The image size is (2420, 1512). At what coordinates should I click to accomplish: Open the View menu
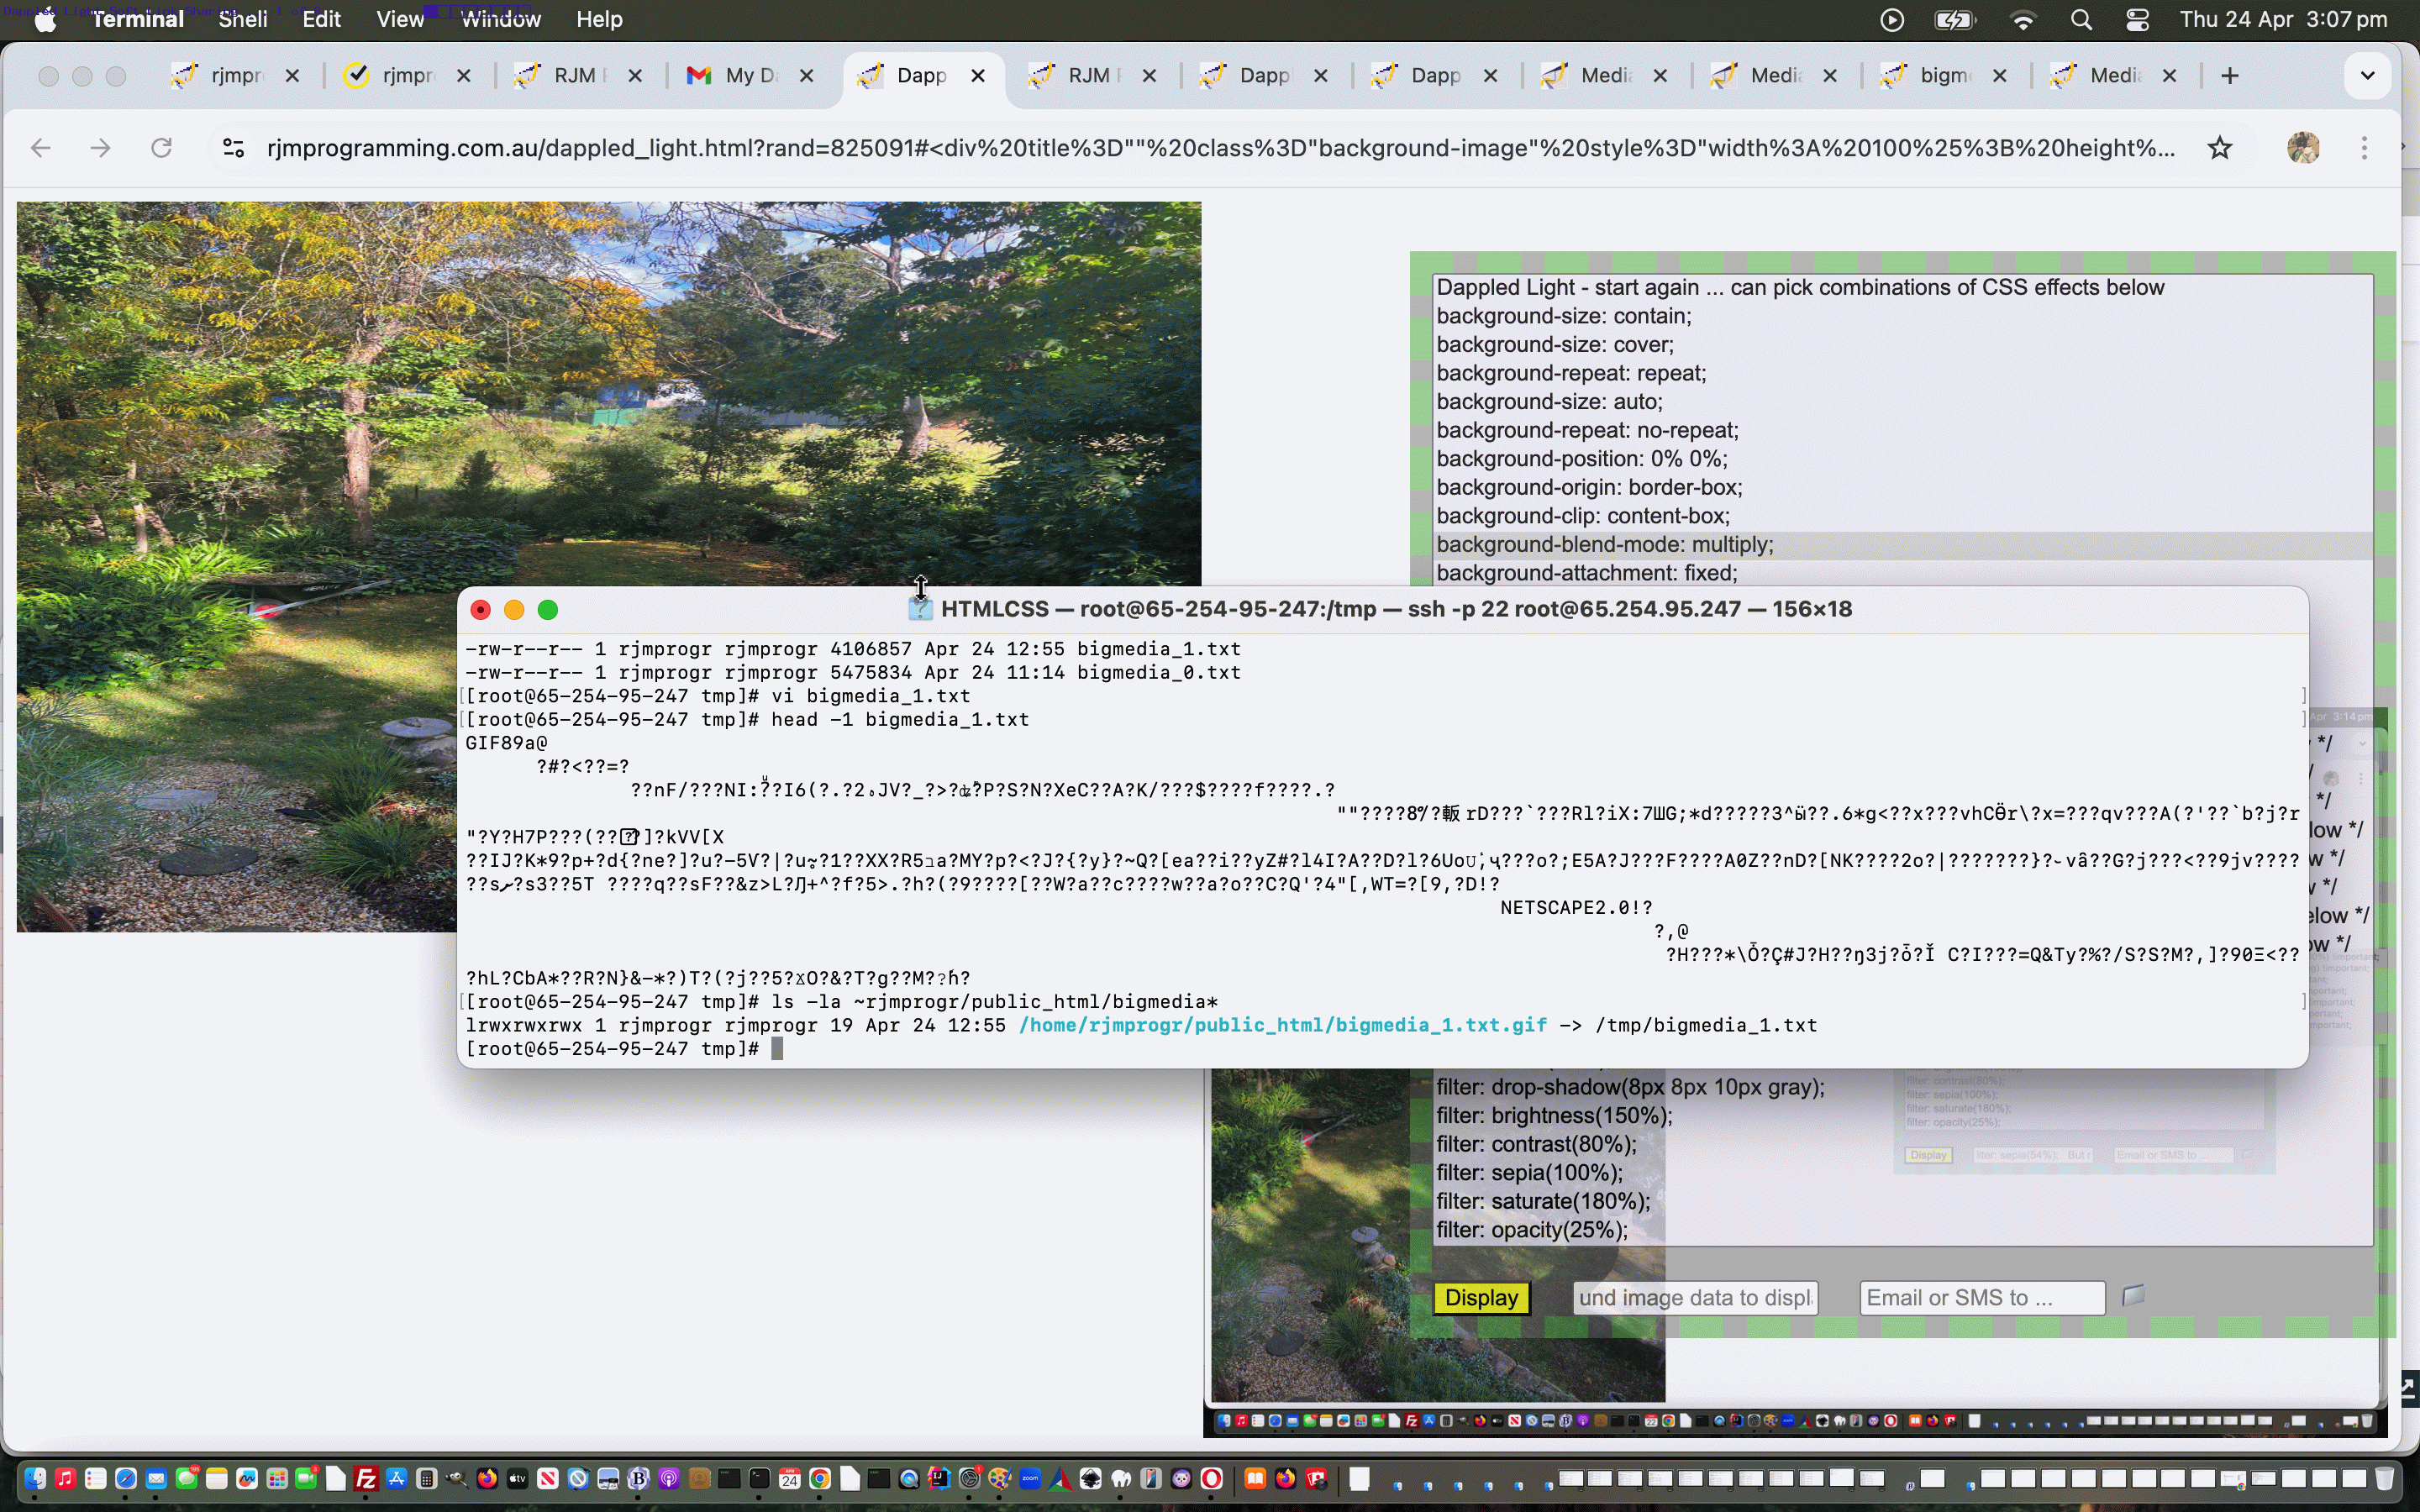pyautogui.click(x=400, y=19)
